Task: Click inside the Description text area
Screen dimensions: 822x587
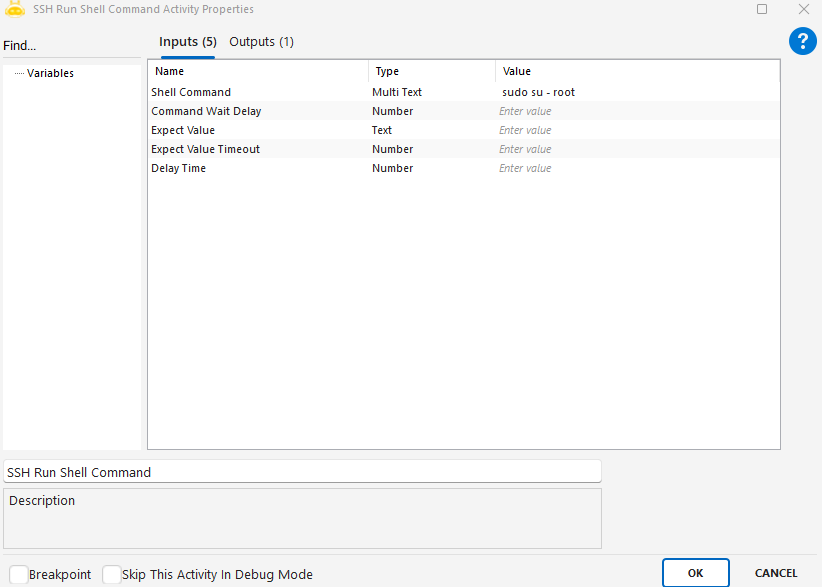Action: click(x=302, y=518)
